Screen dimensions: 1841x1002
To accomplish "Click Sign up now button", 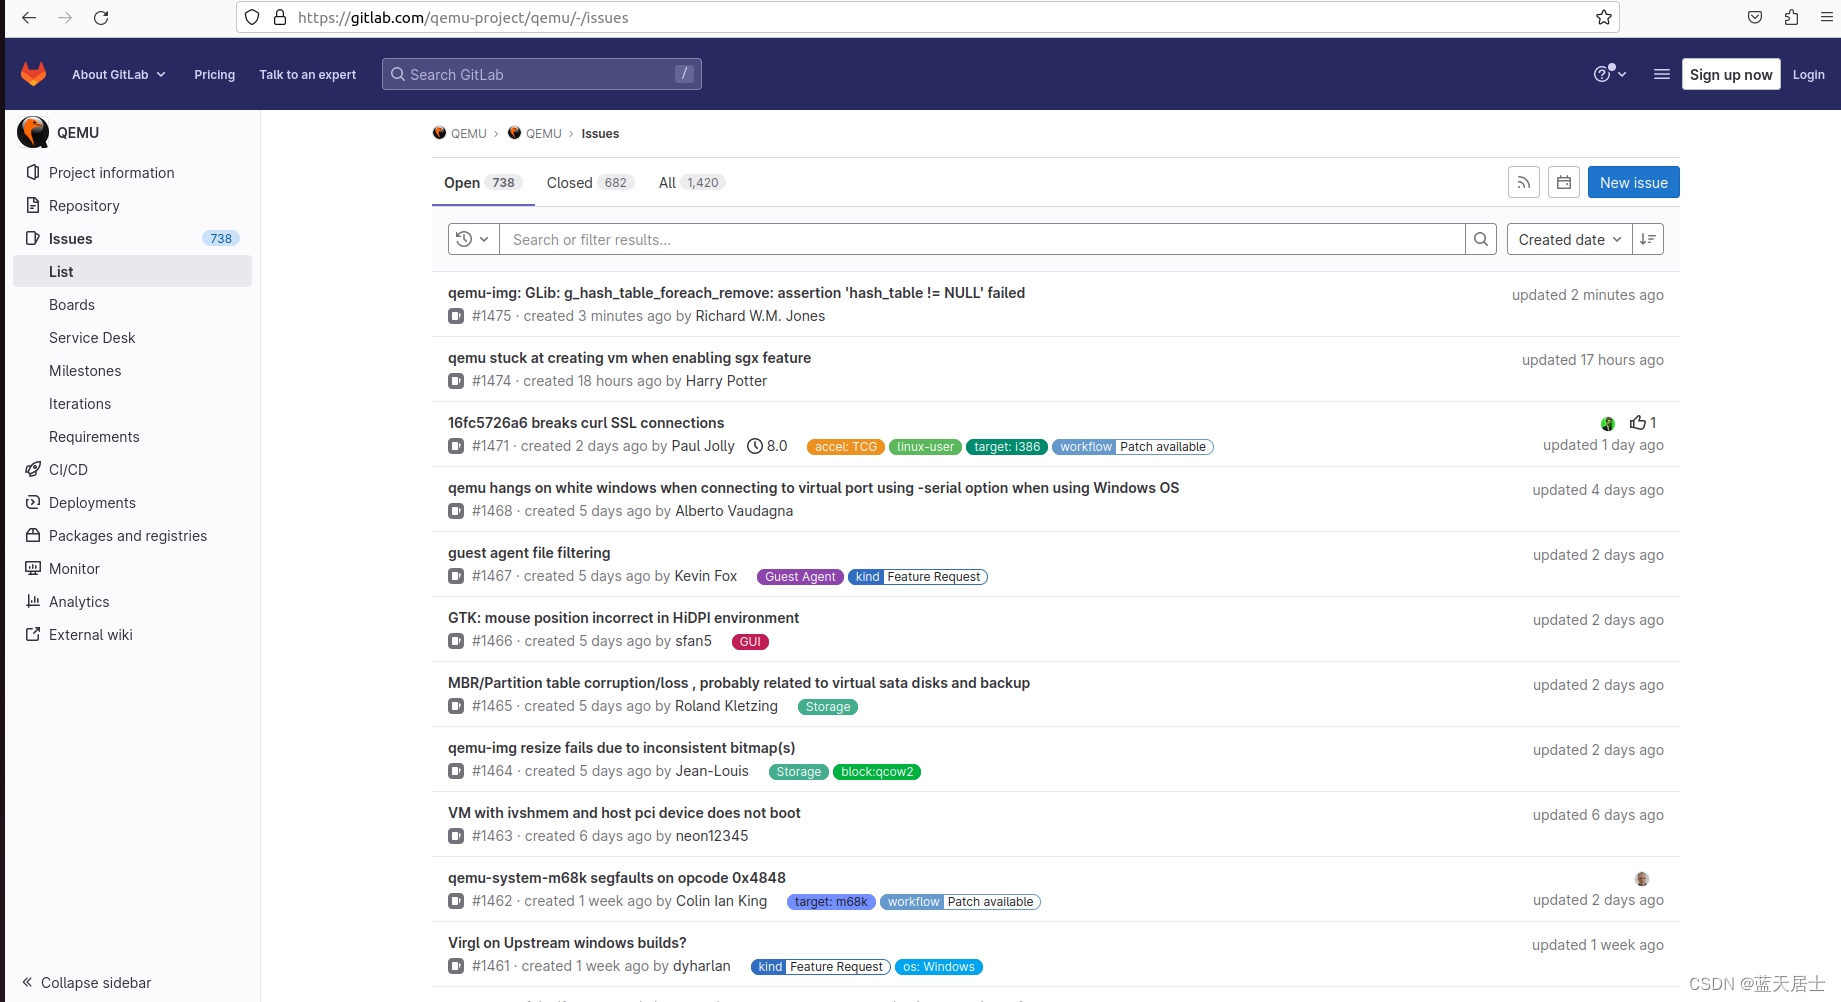I will click(x=1731, y=74).
